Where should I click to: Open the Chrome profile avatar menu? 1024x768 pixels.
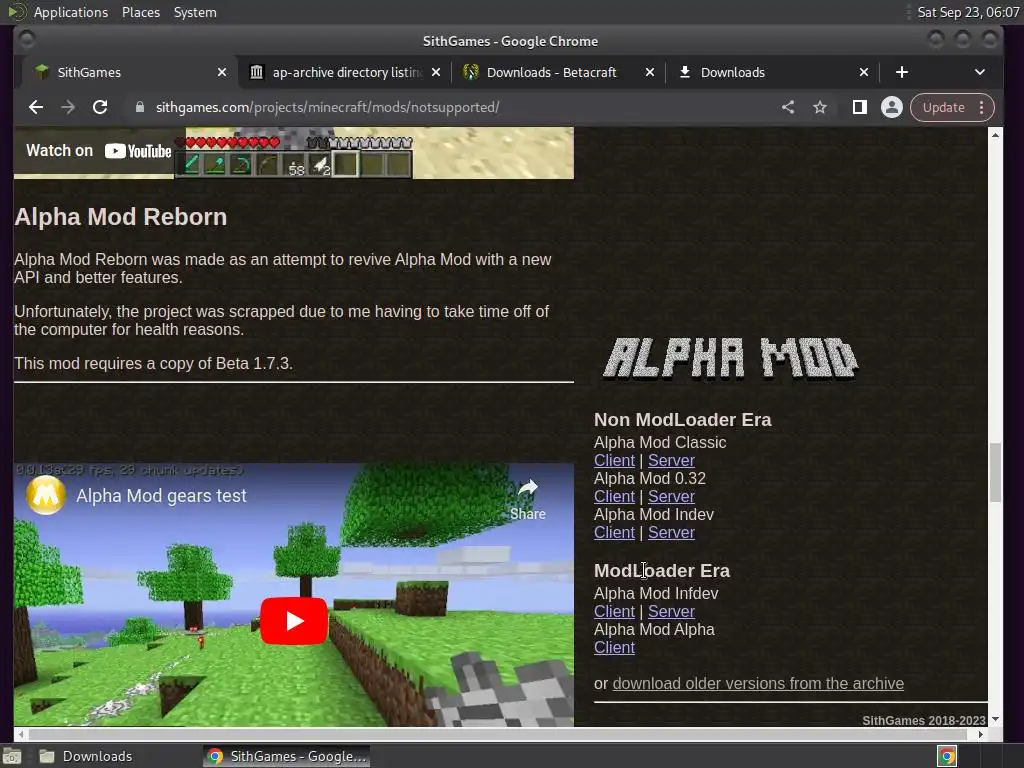point(891,107)
